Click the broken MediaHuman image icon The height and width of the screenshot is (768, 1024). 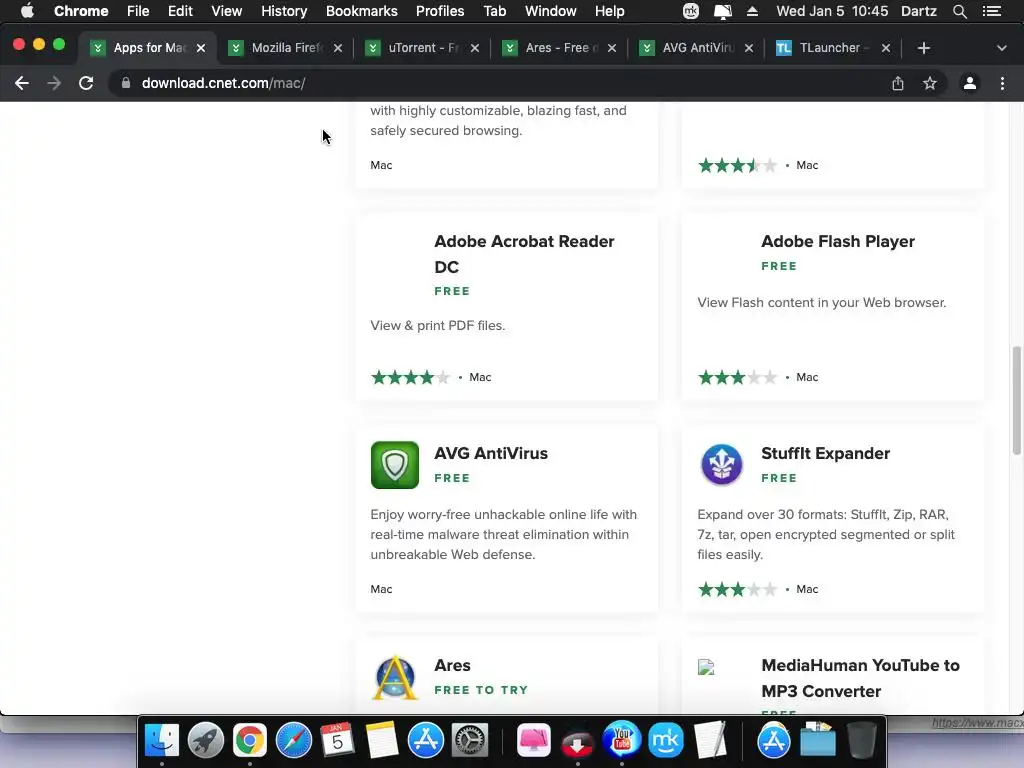[x=706, y=667]
